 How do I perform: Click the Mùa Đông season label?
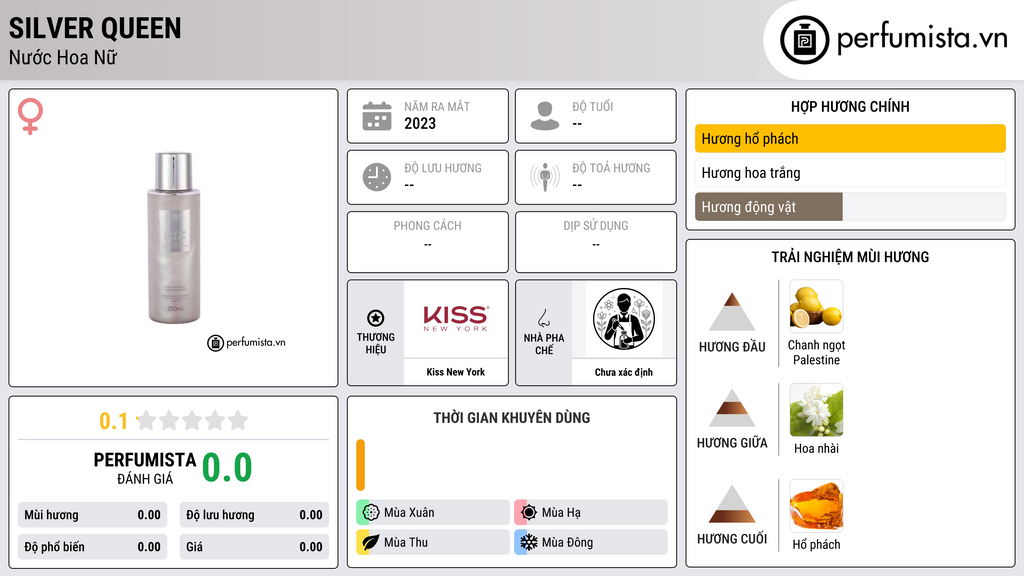pos(567,542)
